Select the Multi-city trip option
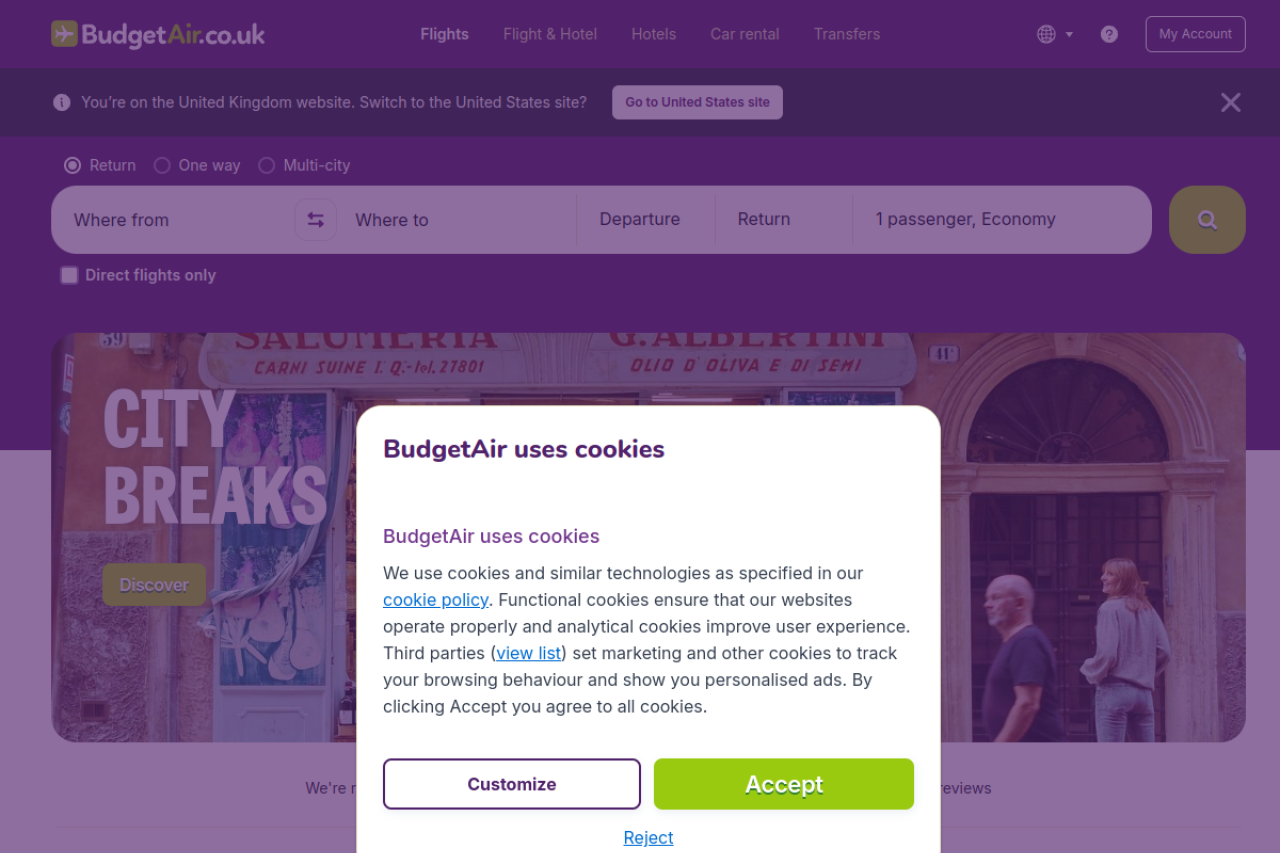The width and height of the screenshot is (1280, 853). (x=267, y=166)
